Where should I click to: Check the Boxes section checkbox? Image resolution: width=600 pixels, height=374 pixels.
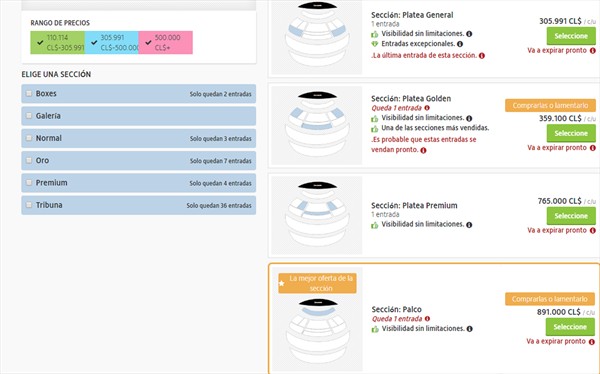pos(29,93)
